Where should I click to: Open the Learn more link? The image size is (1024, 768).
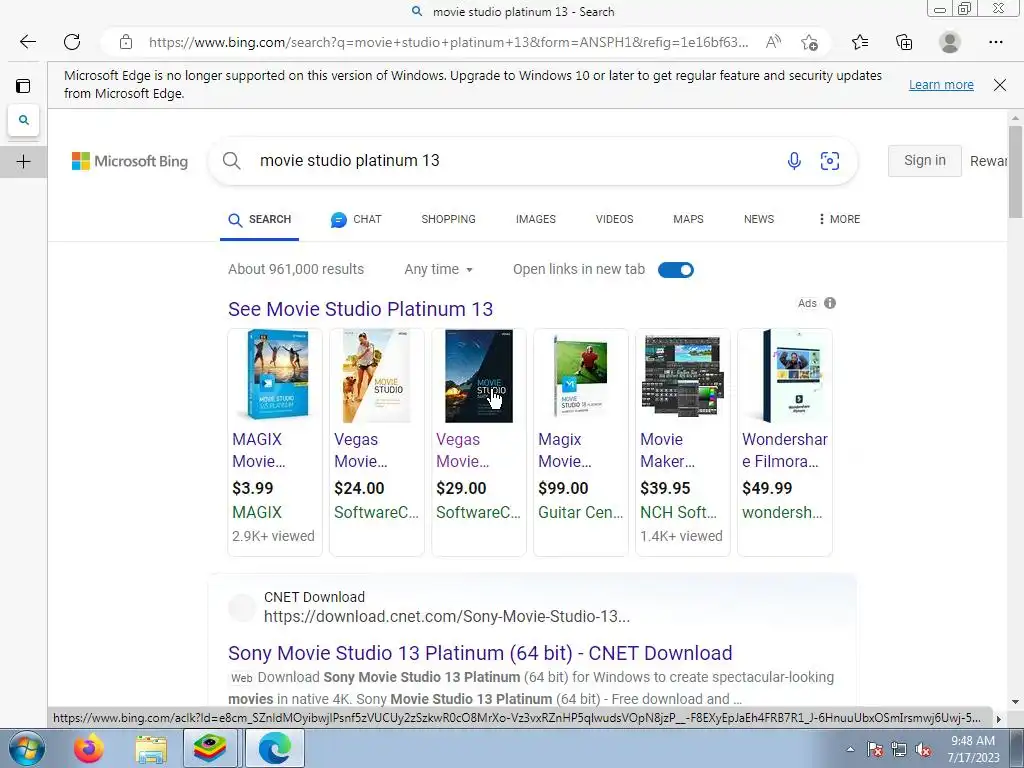(x=941, y=85)
